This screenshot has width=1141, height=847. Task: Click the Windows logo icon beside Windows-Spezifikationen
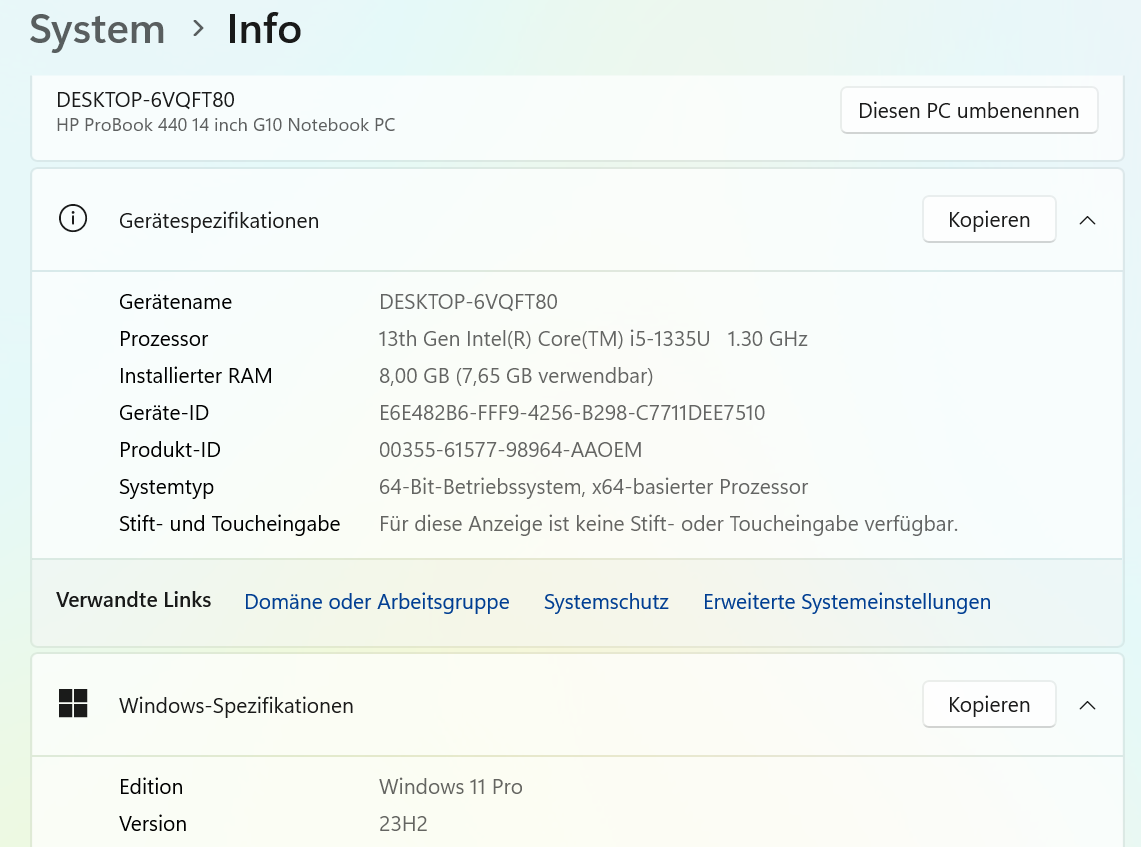[x=73, y=704]
